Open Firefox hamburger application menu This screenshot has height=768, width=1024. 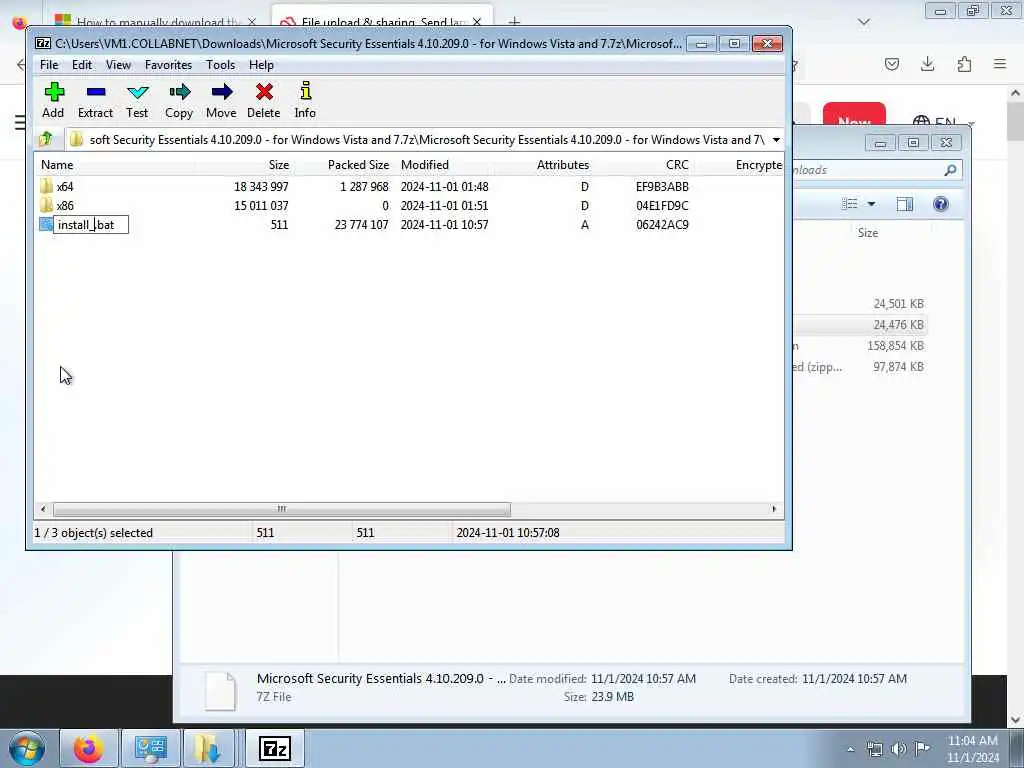pyautogui.click(x=1000, y=64)
